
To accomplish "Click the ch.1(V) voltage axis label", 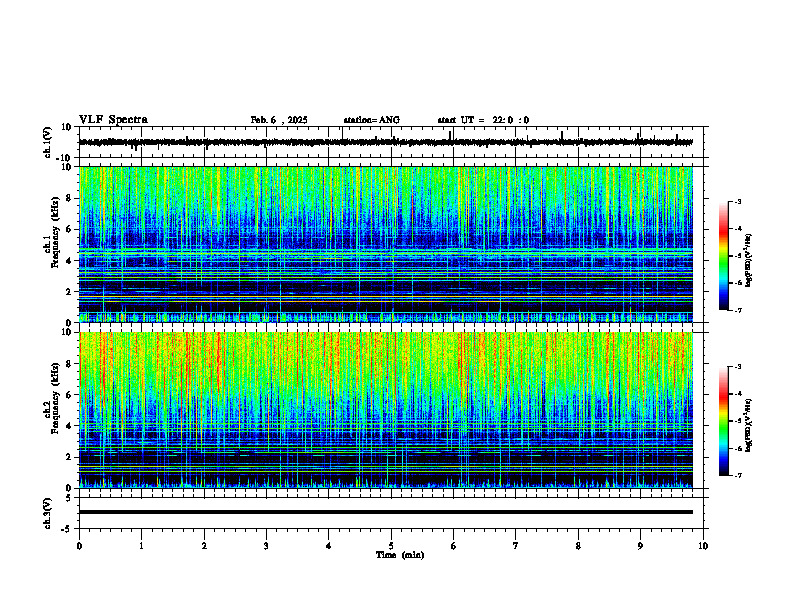I will pyautogui.click(x=47, y=142).
